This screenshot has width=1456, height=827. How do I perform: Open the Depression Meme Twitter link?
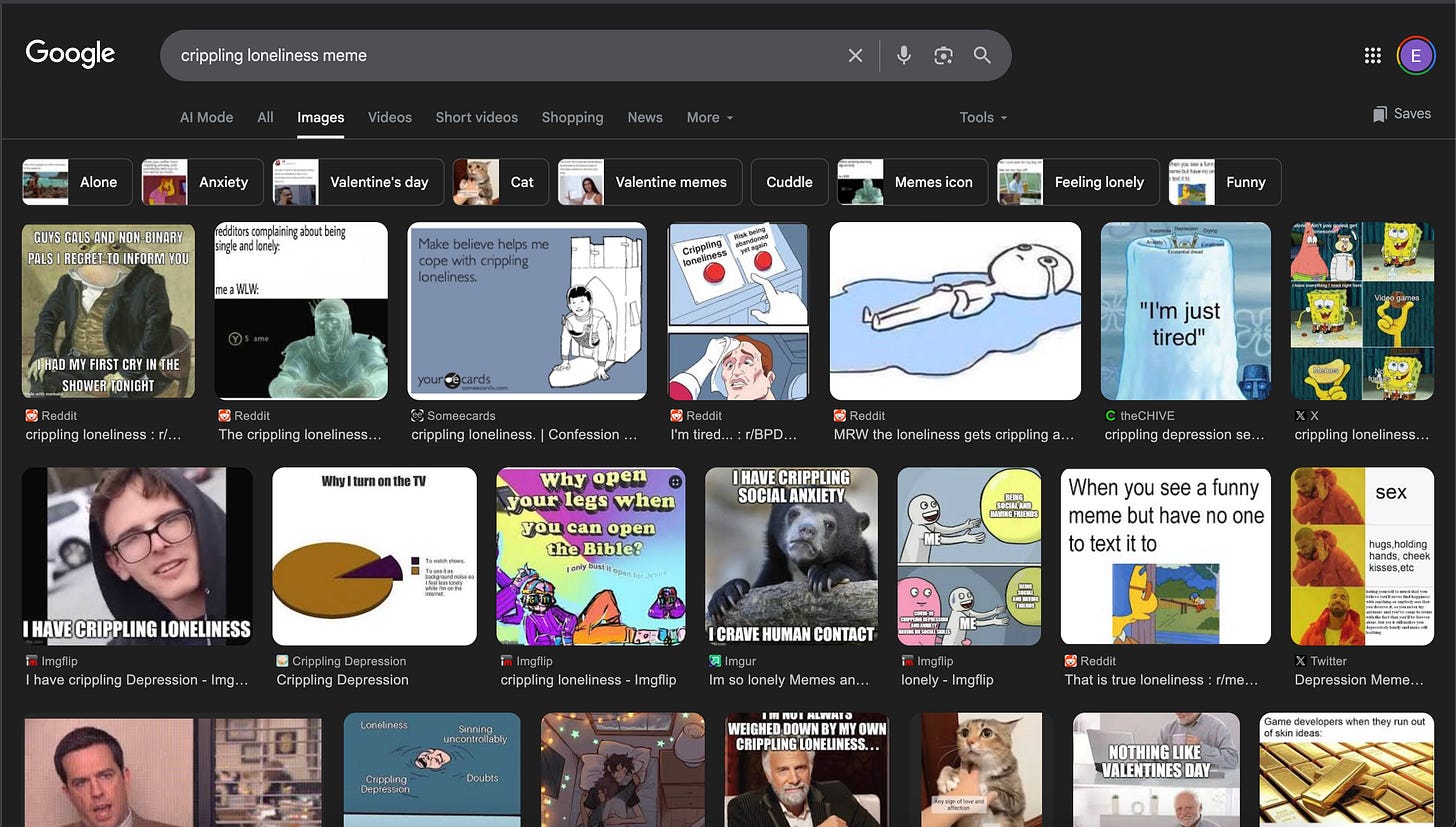coord(1359,680)
